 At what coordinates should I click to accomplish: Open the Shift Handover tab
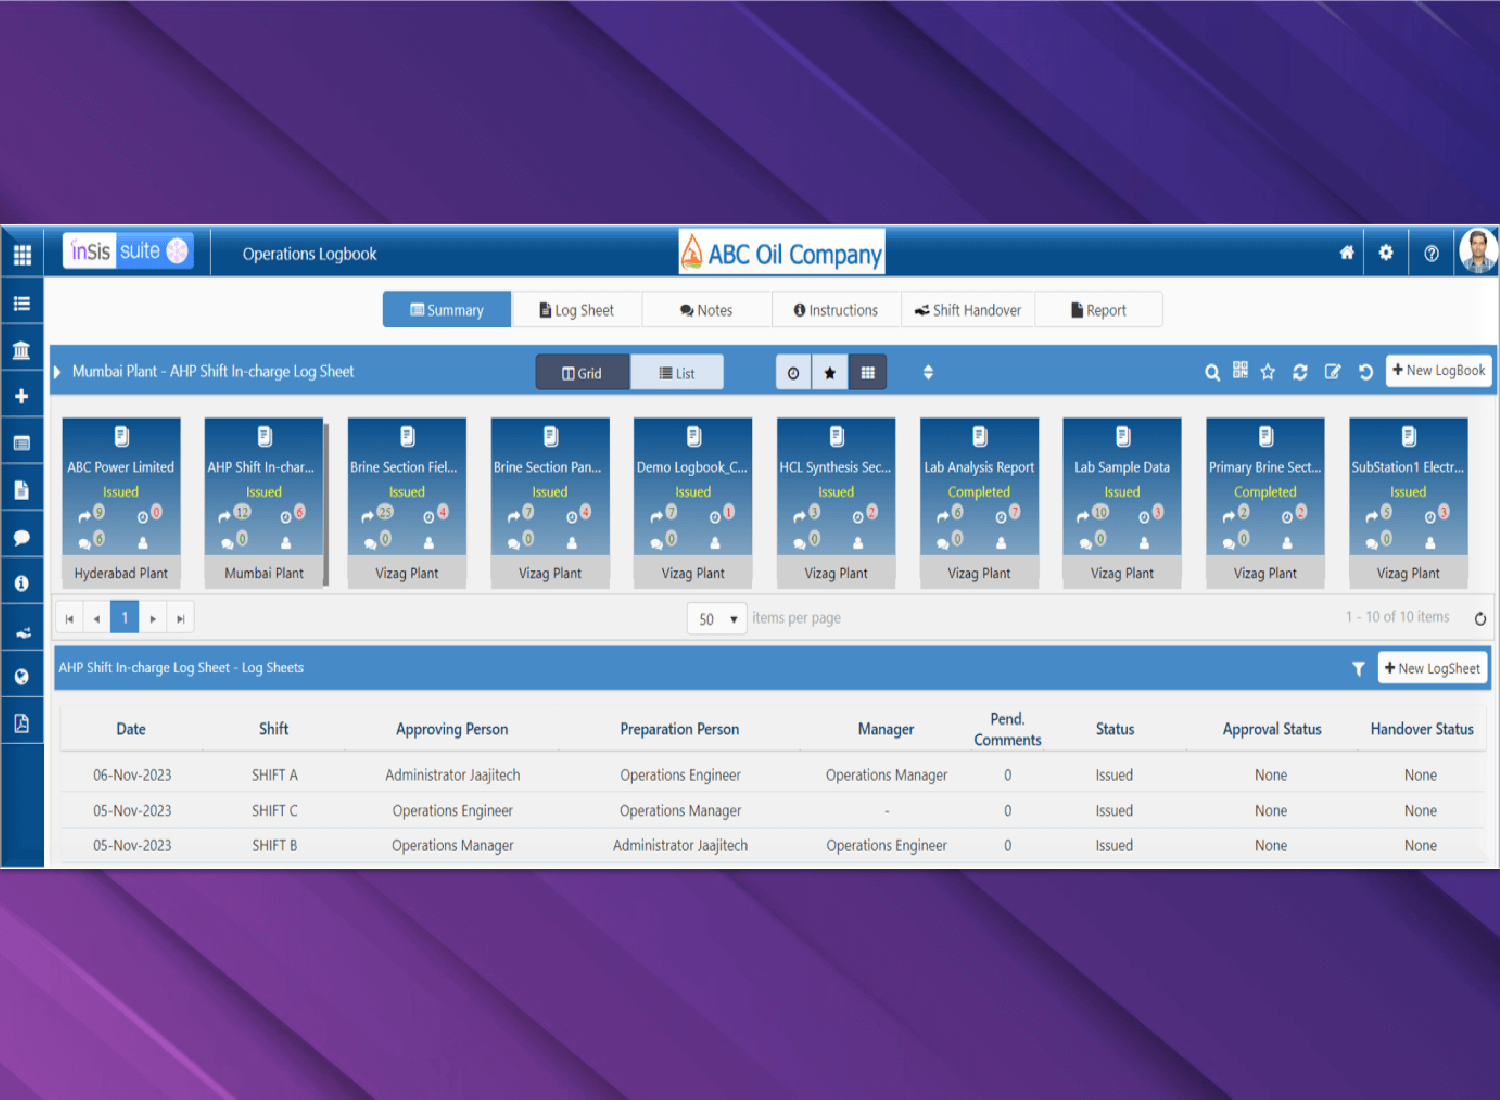click(967, 310)
